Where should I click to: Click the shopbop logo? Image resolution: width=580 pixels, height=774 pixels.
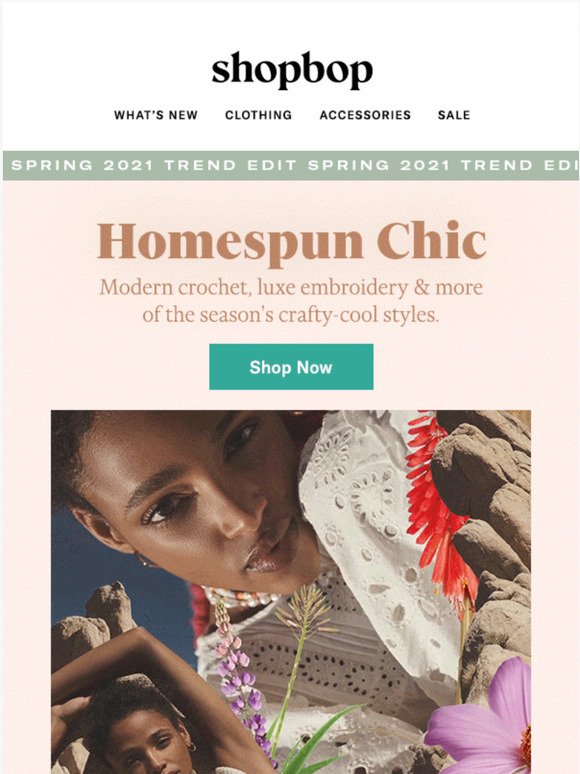pyautogui.click(x=292, y=70)
